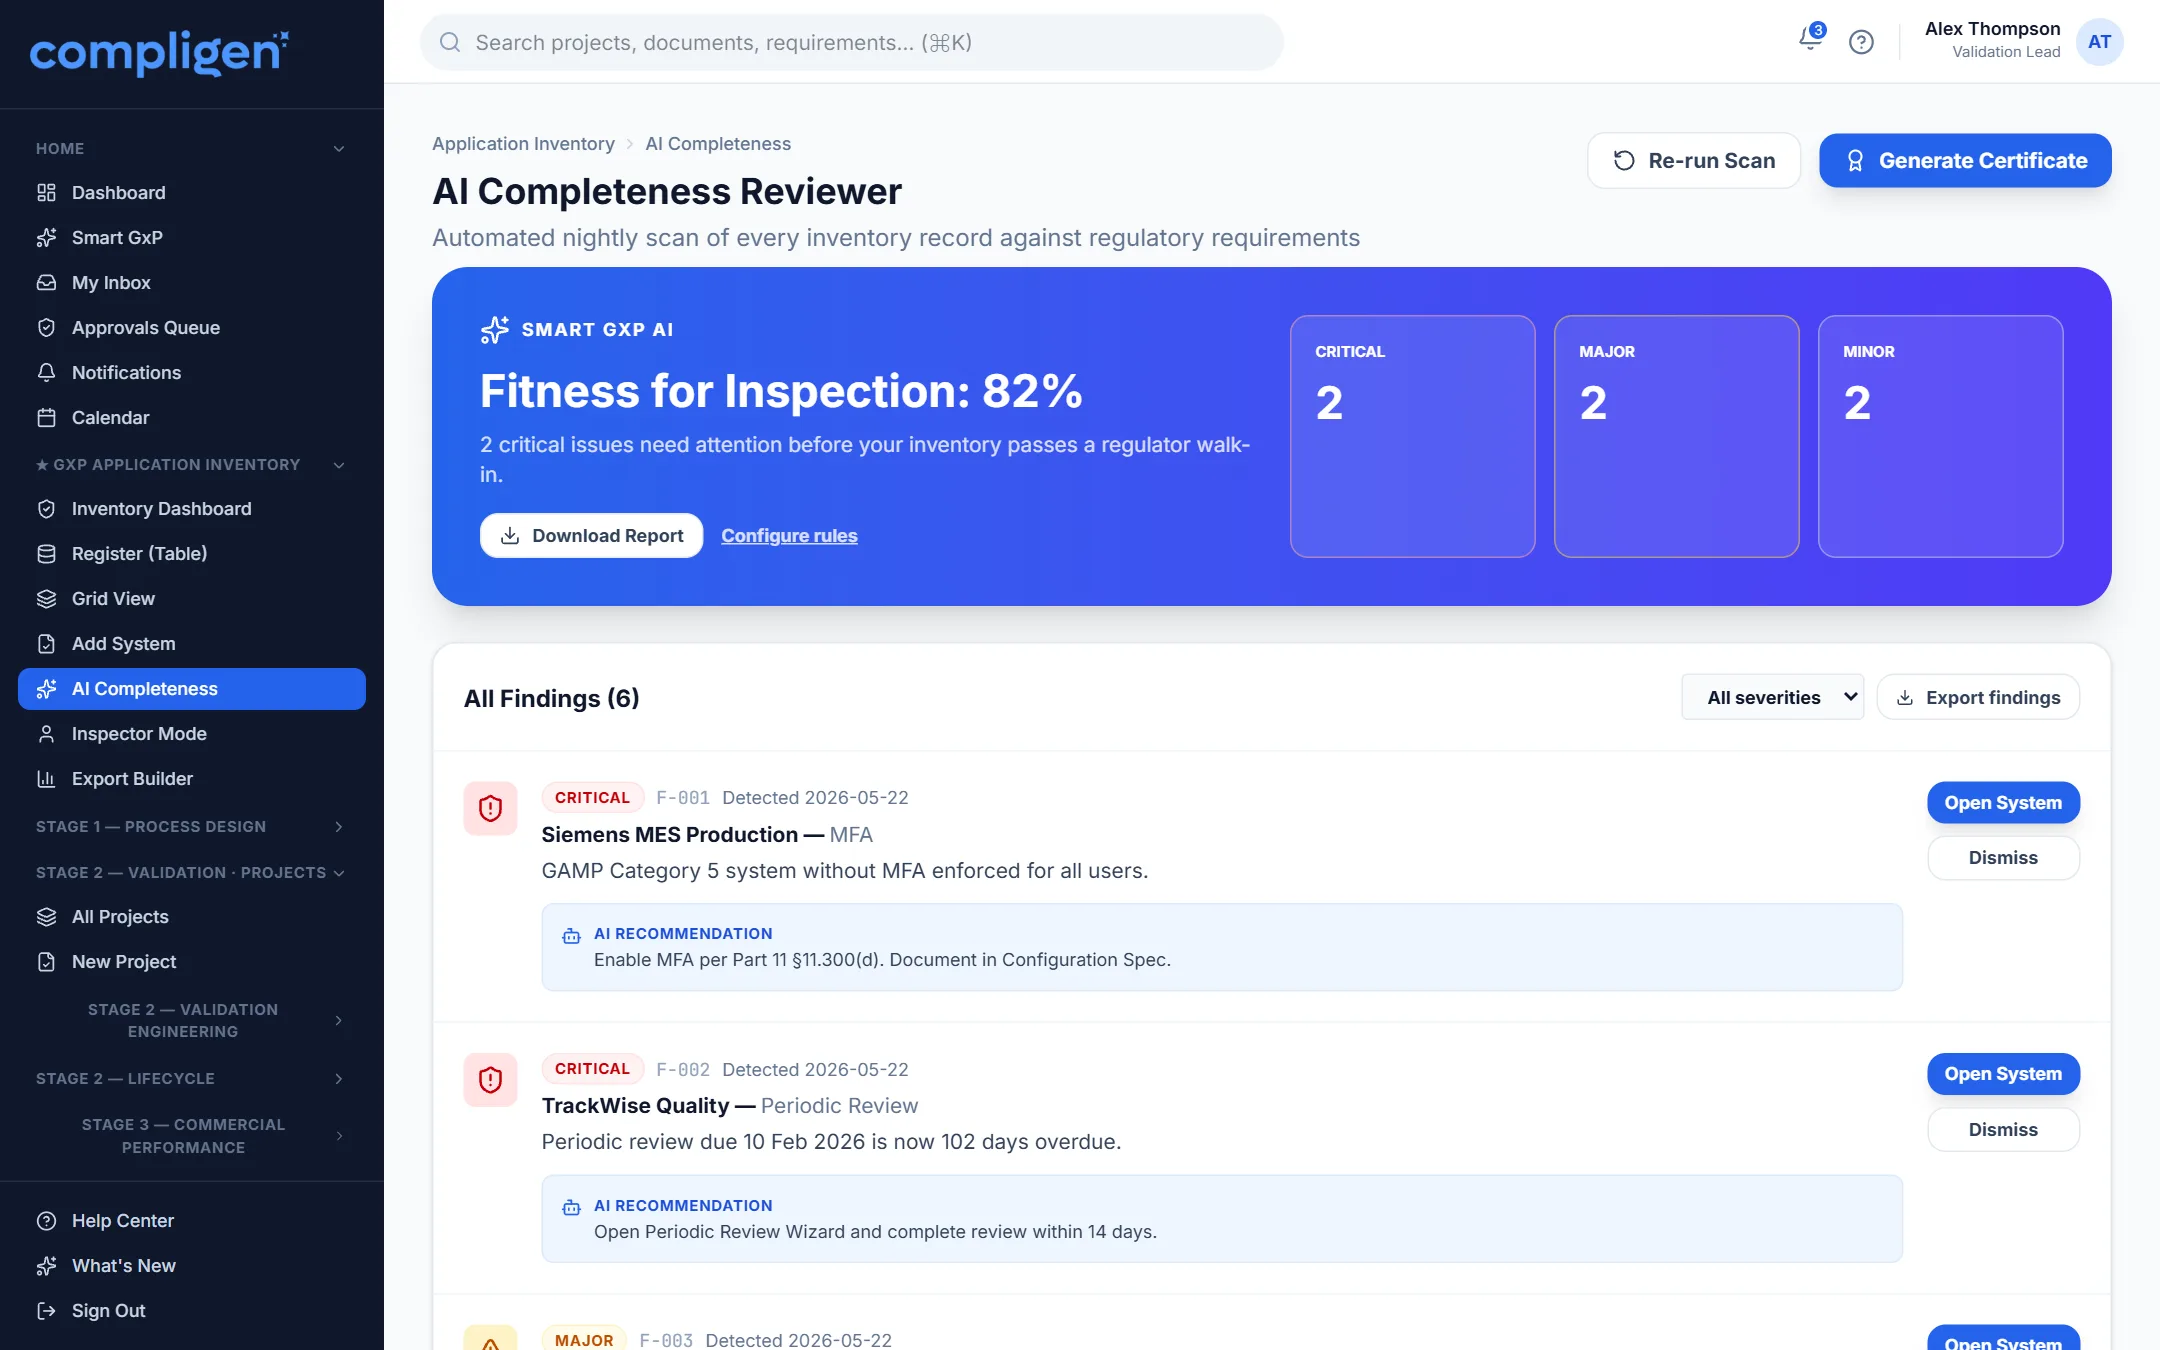Click the critical shield icon for F-002
This screenshot has height=1350, width=2160.
coord(490,1079)
